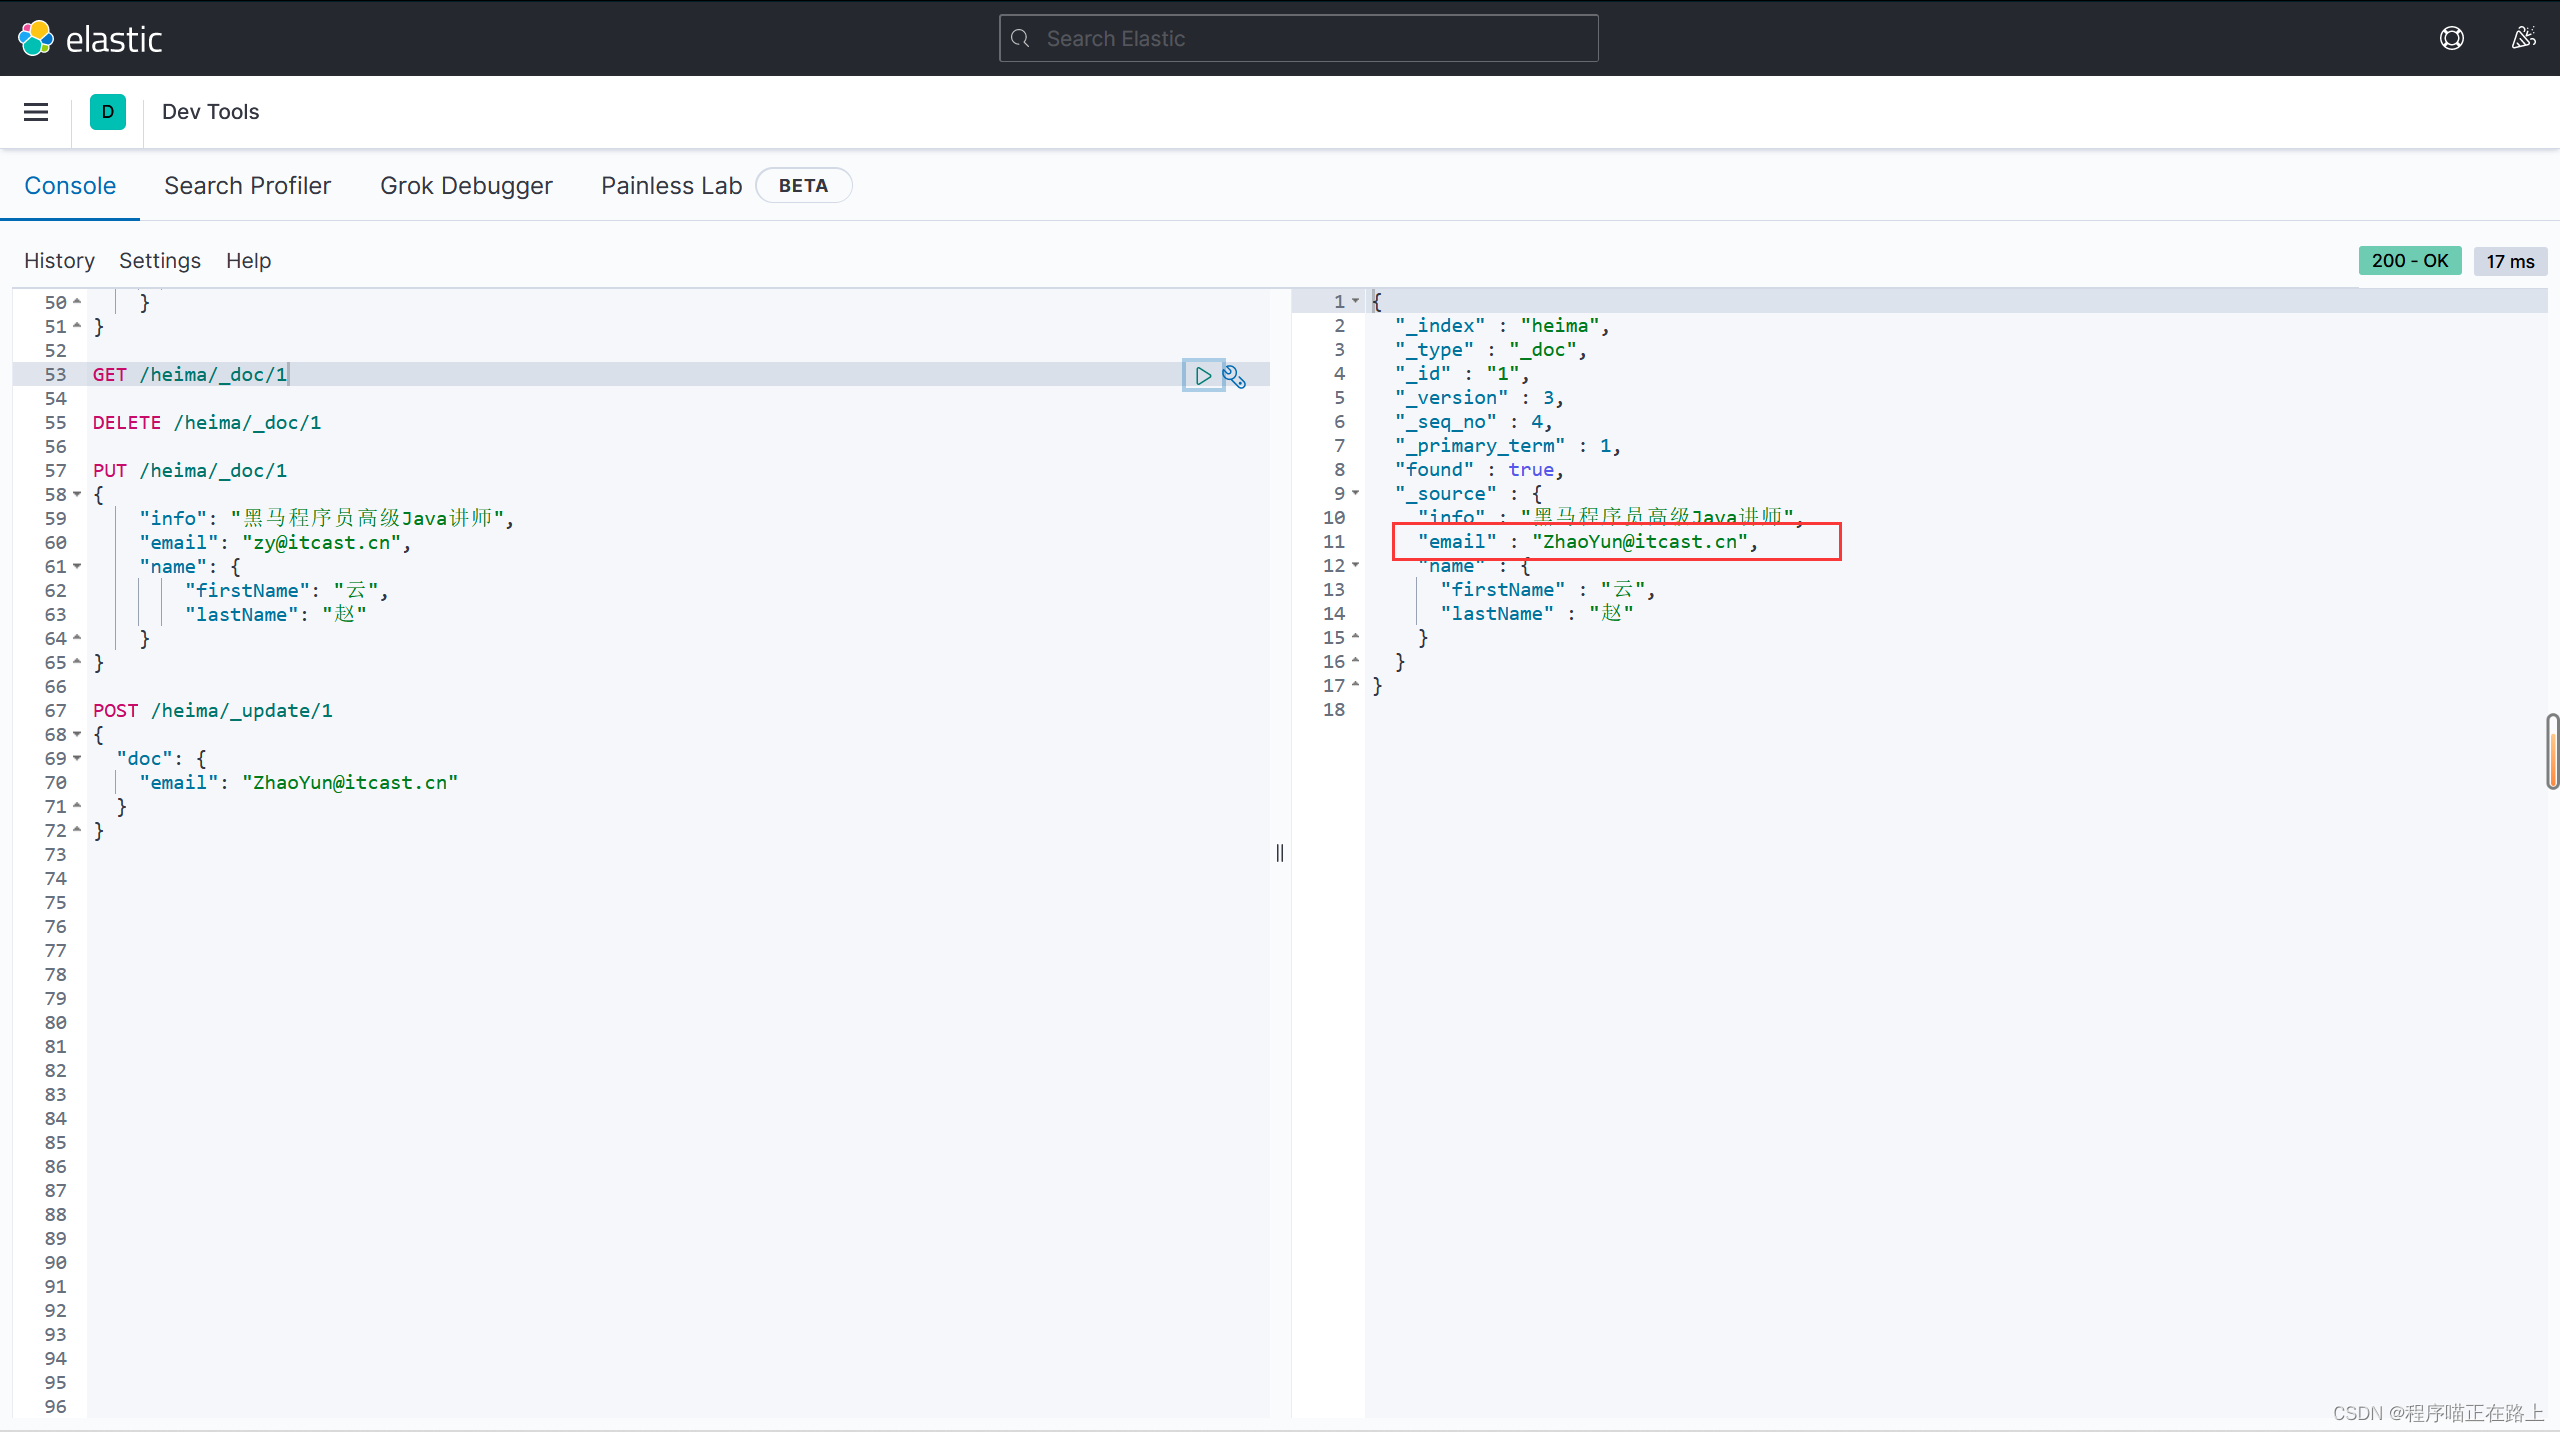The image size is (2560, 1432).
Task: Open console Settings
Action: click(x=160, y=261)
